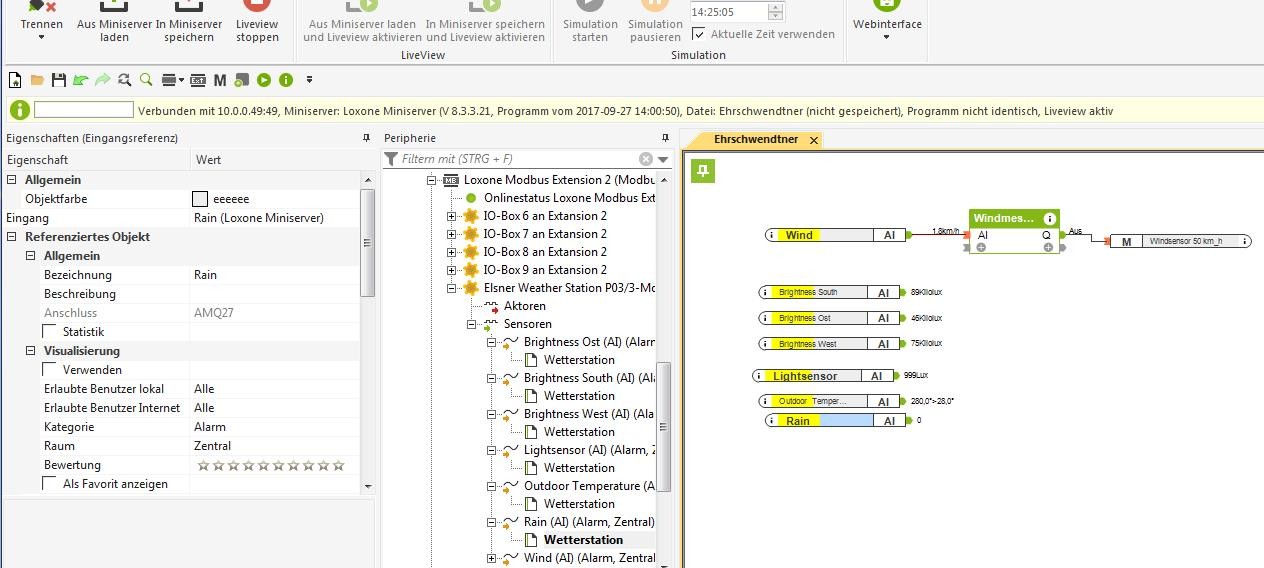Click the Objektfarbe color swatch

(200, 199)
